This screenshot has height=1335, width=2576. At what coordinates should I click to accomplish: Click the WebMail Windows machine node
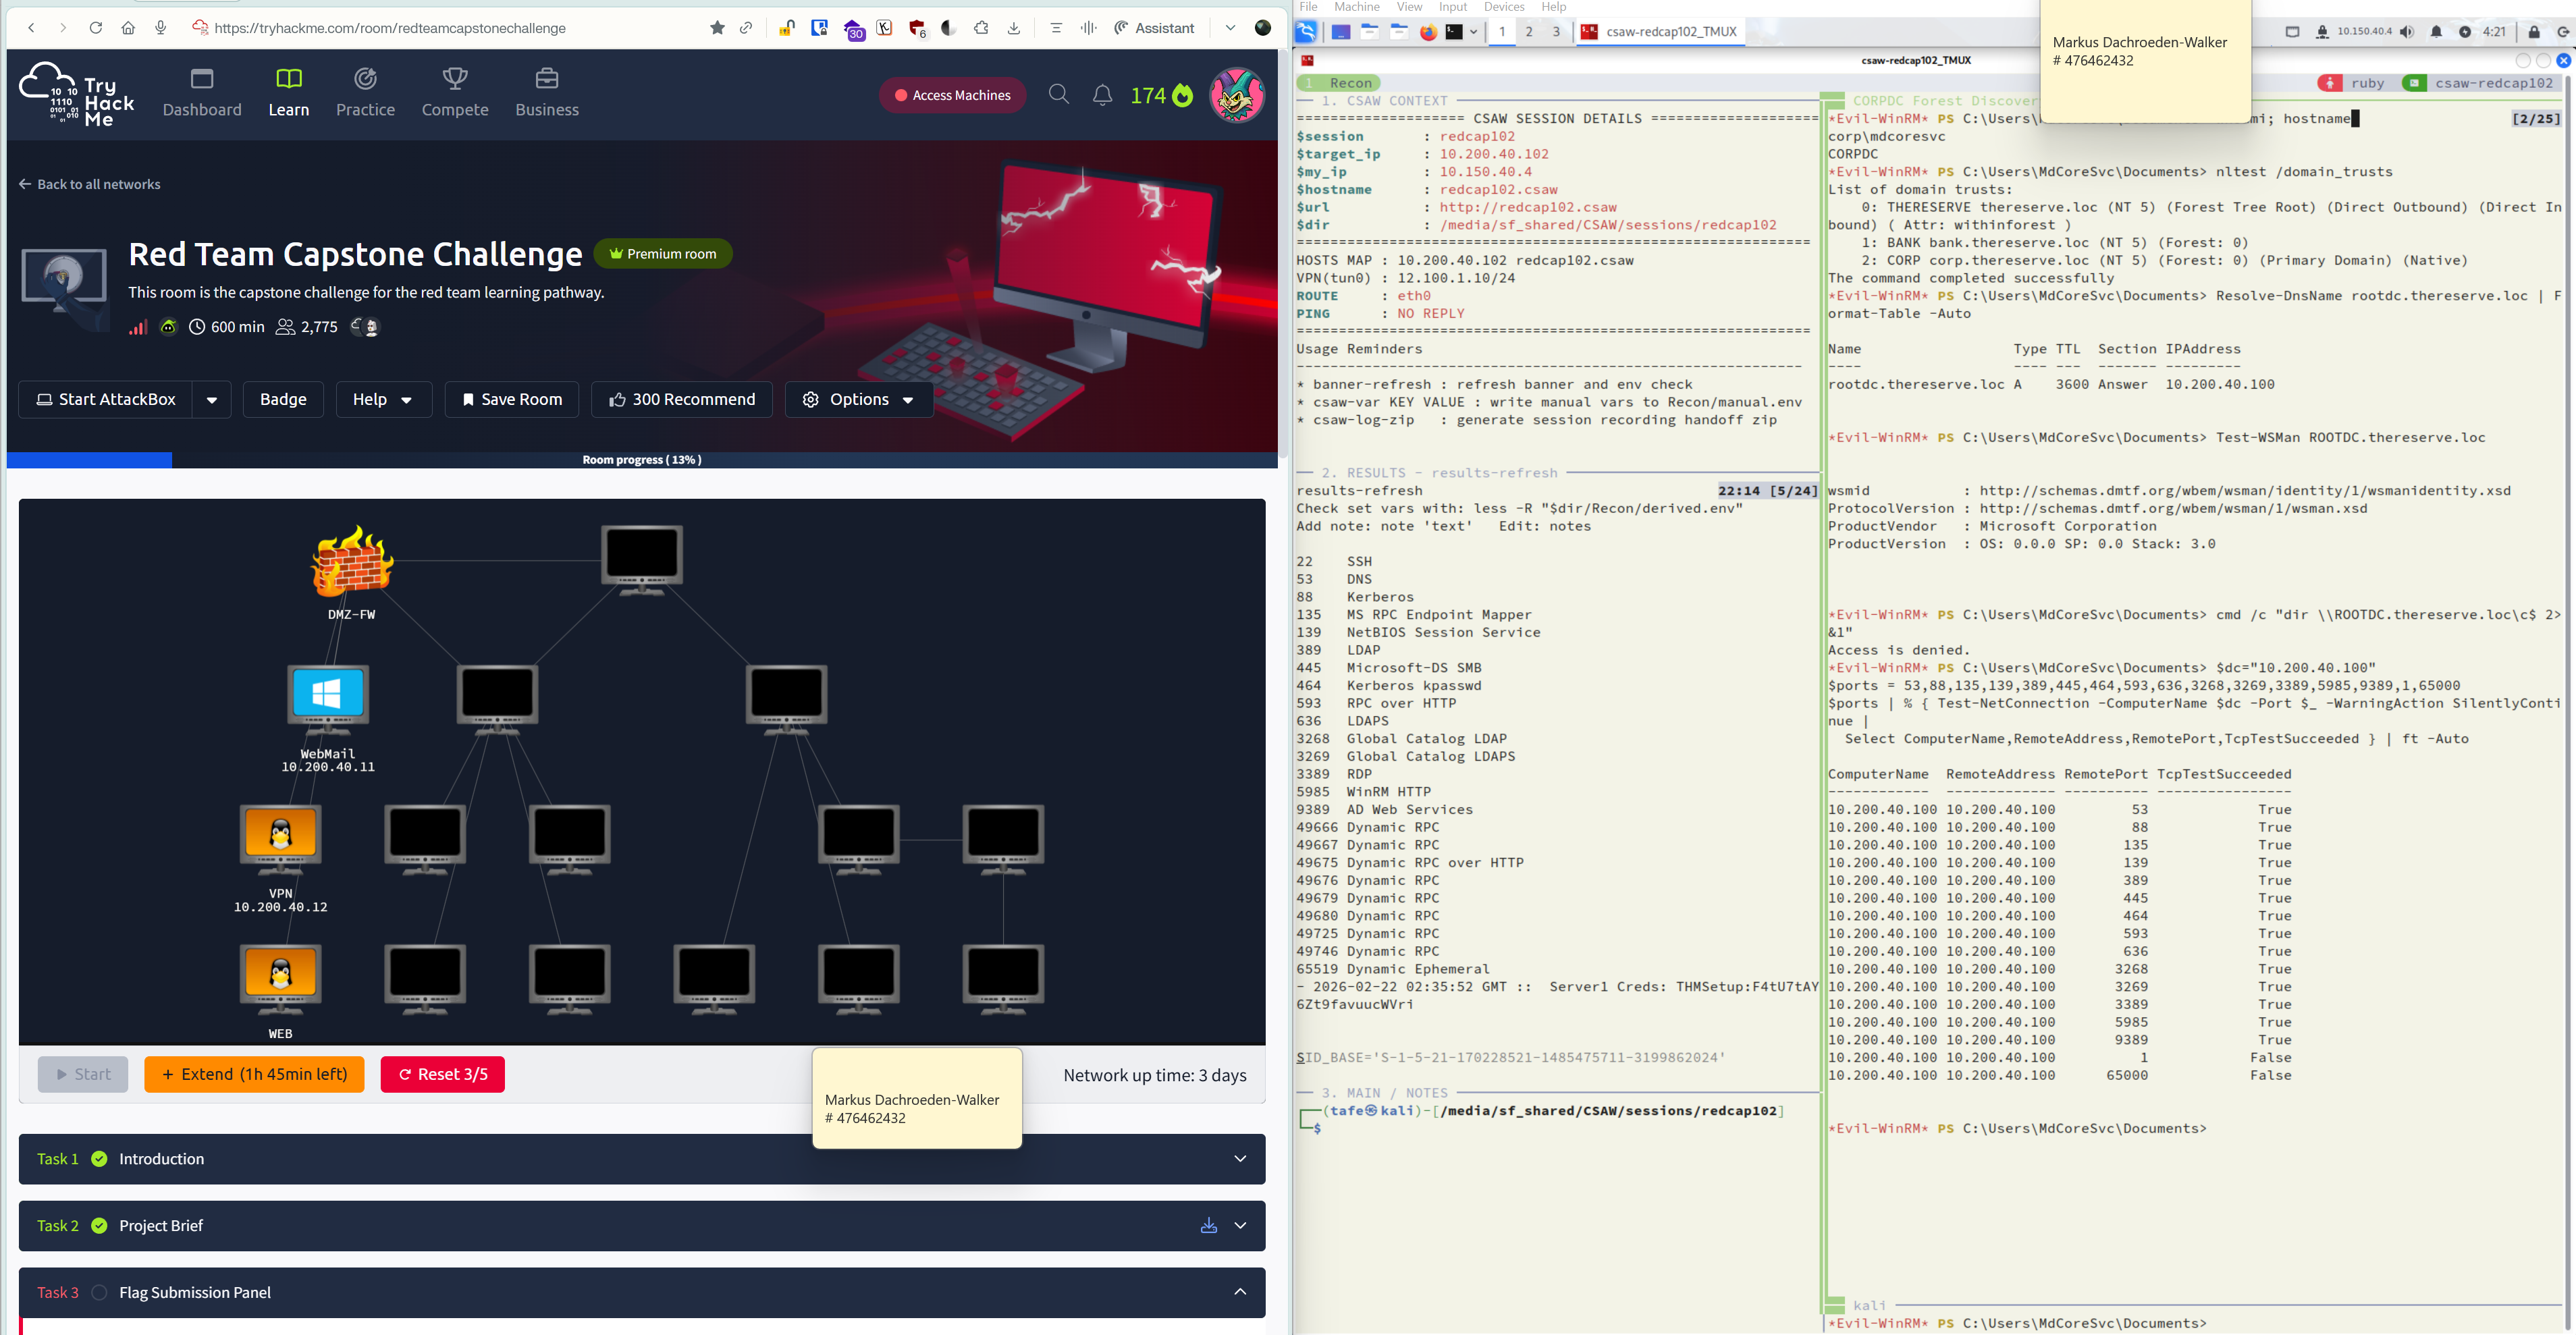coord(328,694)
